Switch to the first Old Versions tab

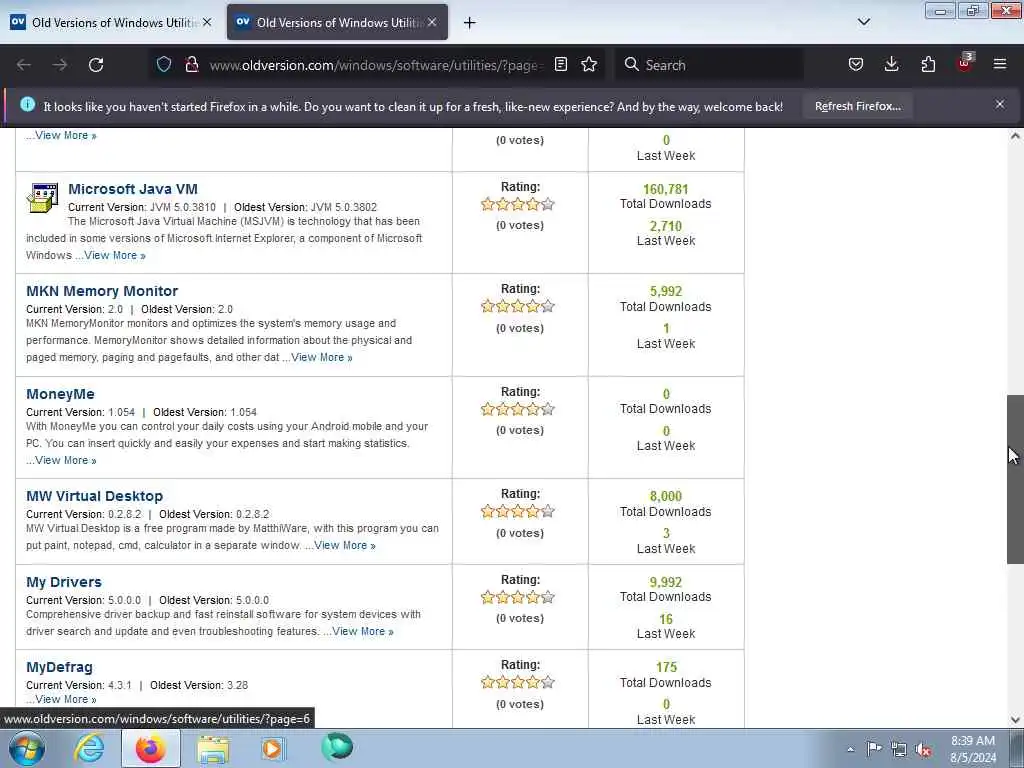coord(111,22)
